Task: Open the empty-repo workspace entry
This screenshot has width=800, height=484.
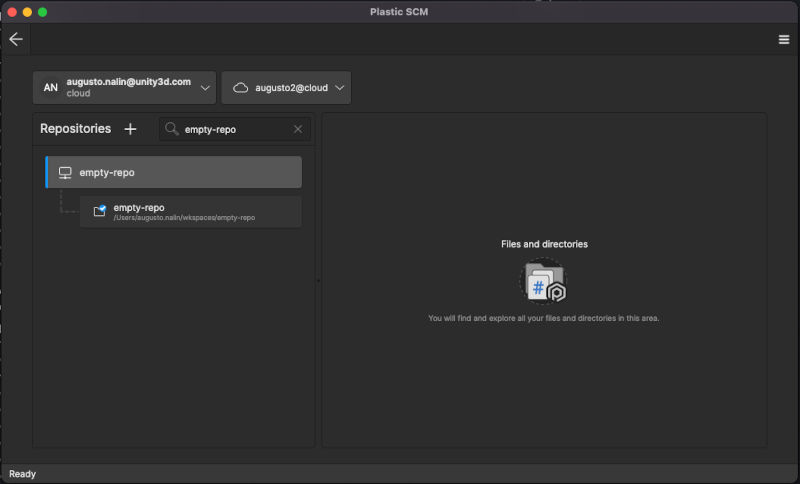Action: 191,212
